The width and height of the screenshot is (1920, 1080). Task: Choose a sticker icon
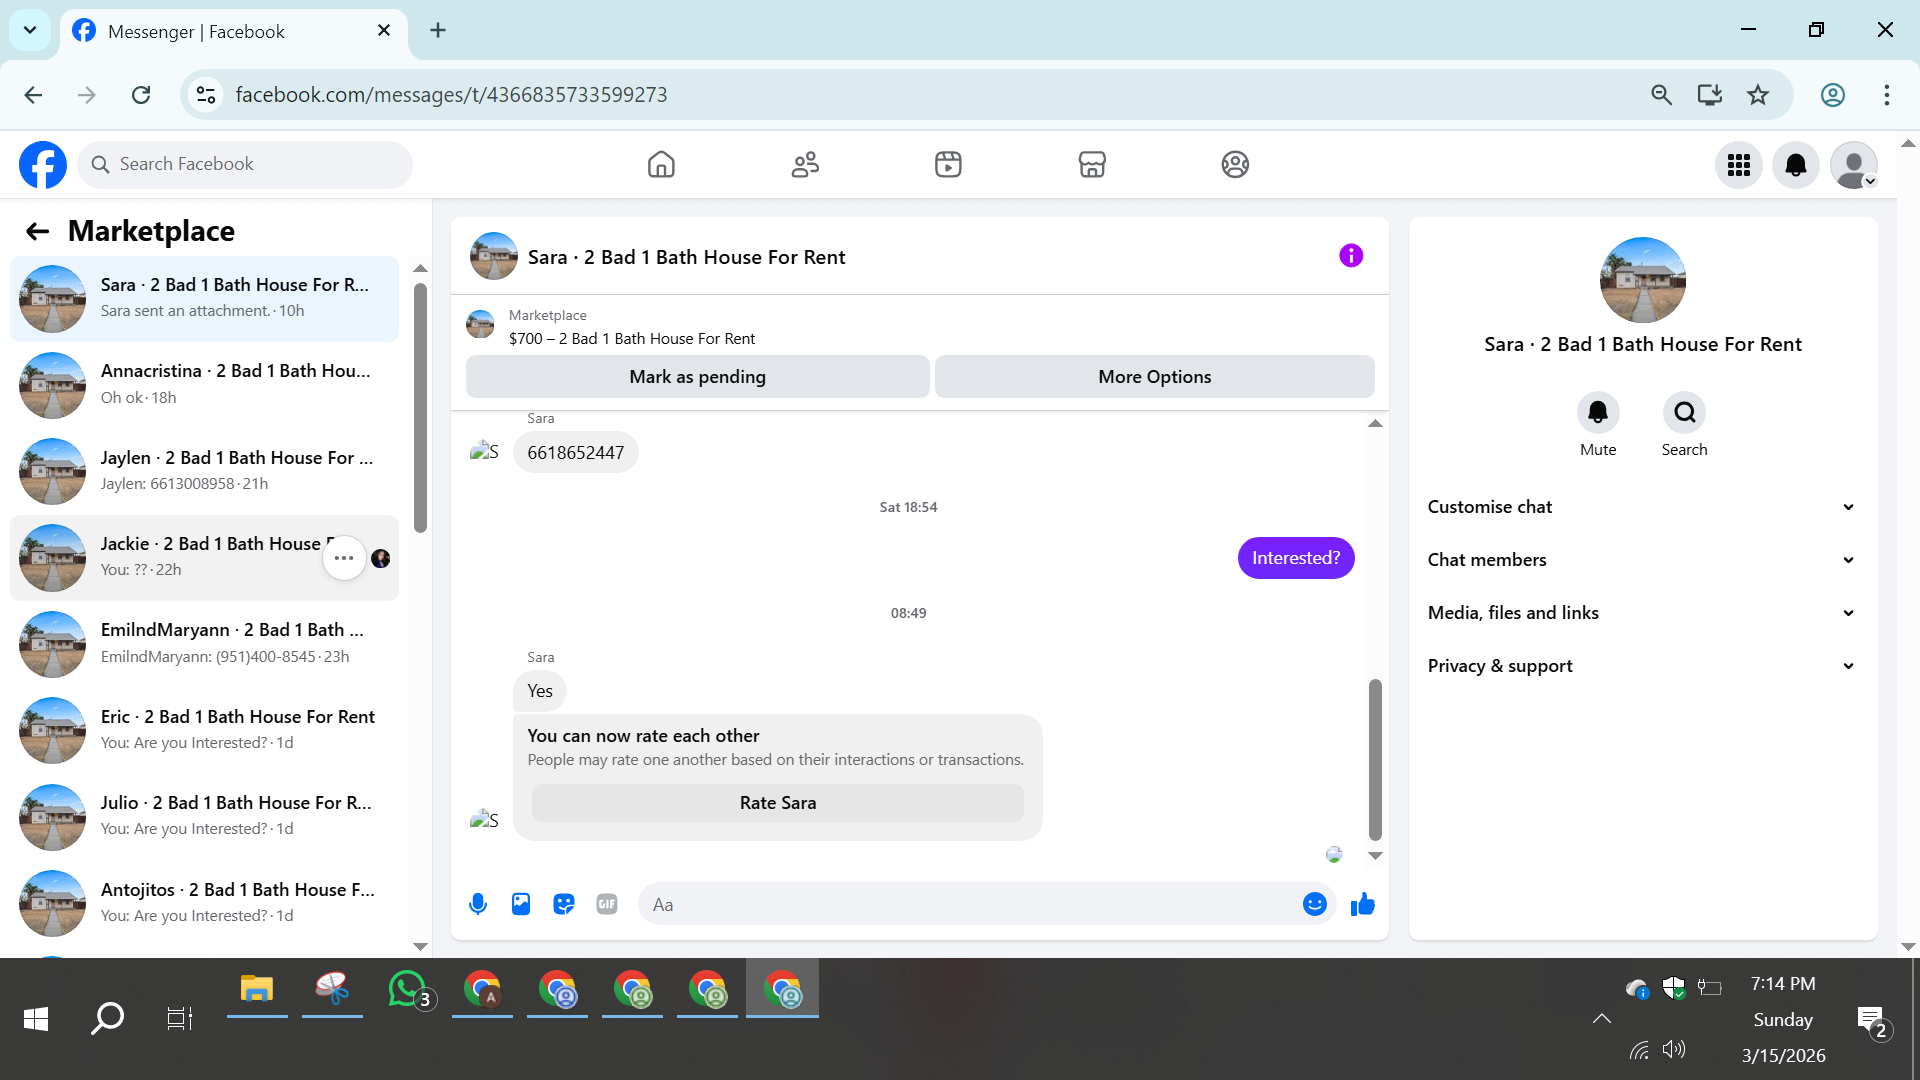tap(564, 904)
